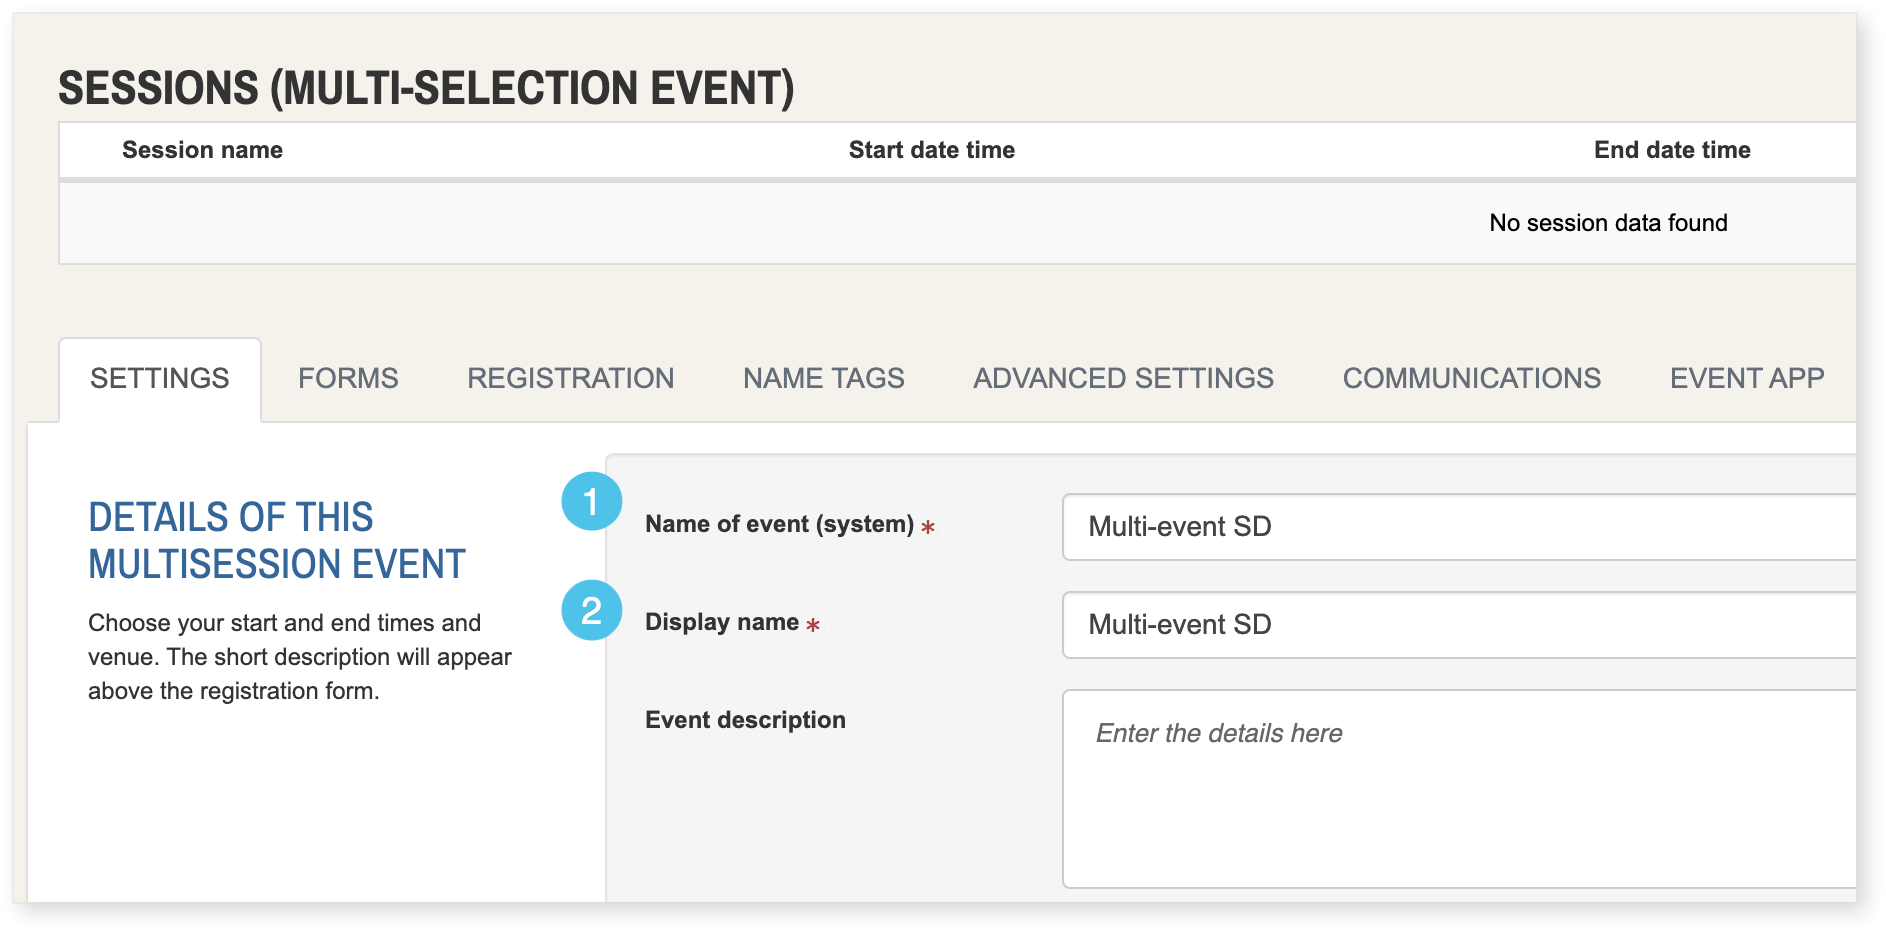Click the red asterisk beside Display name
The height and width of the screenshot is (932, 1886).
(x=813, y=626)
